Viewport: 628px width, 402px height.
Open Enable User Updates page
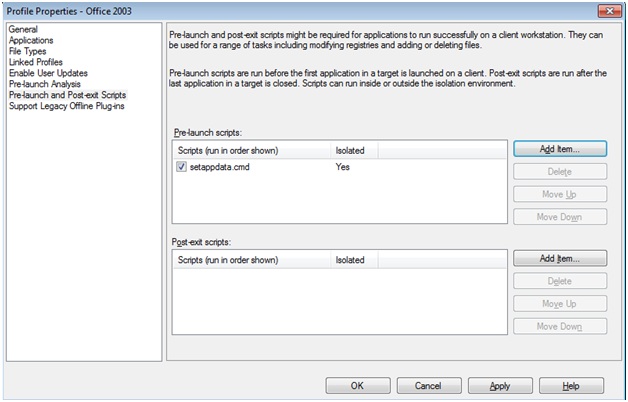point(48,74)
